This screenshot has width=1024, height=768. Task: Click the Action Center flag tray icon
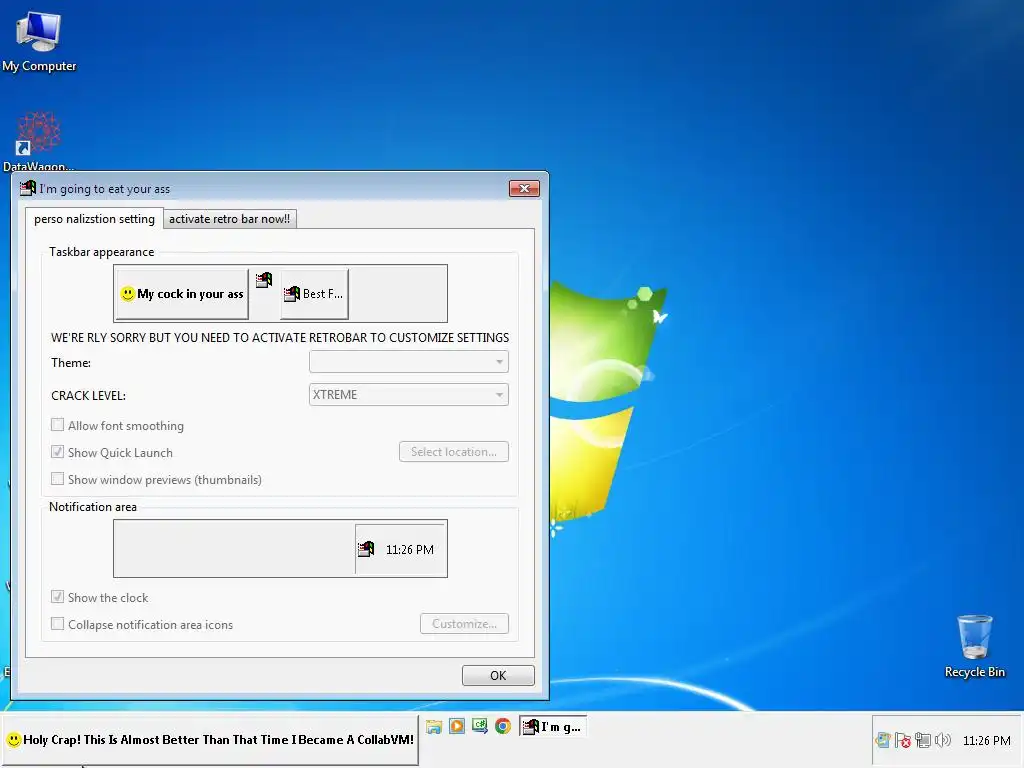point(903,740)
